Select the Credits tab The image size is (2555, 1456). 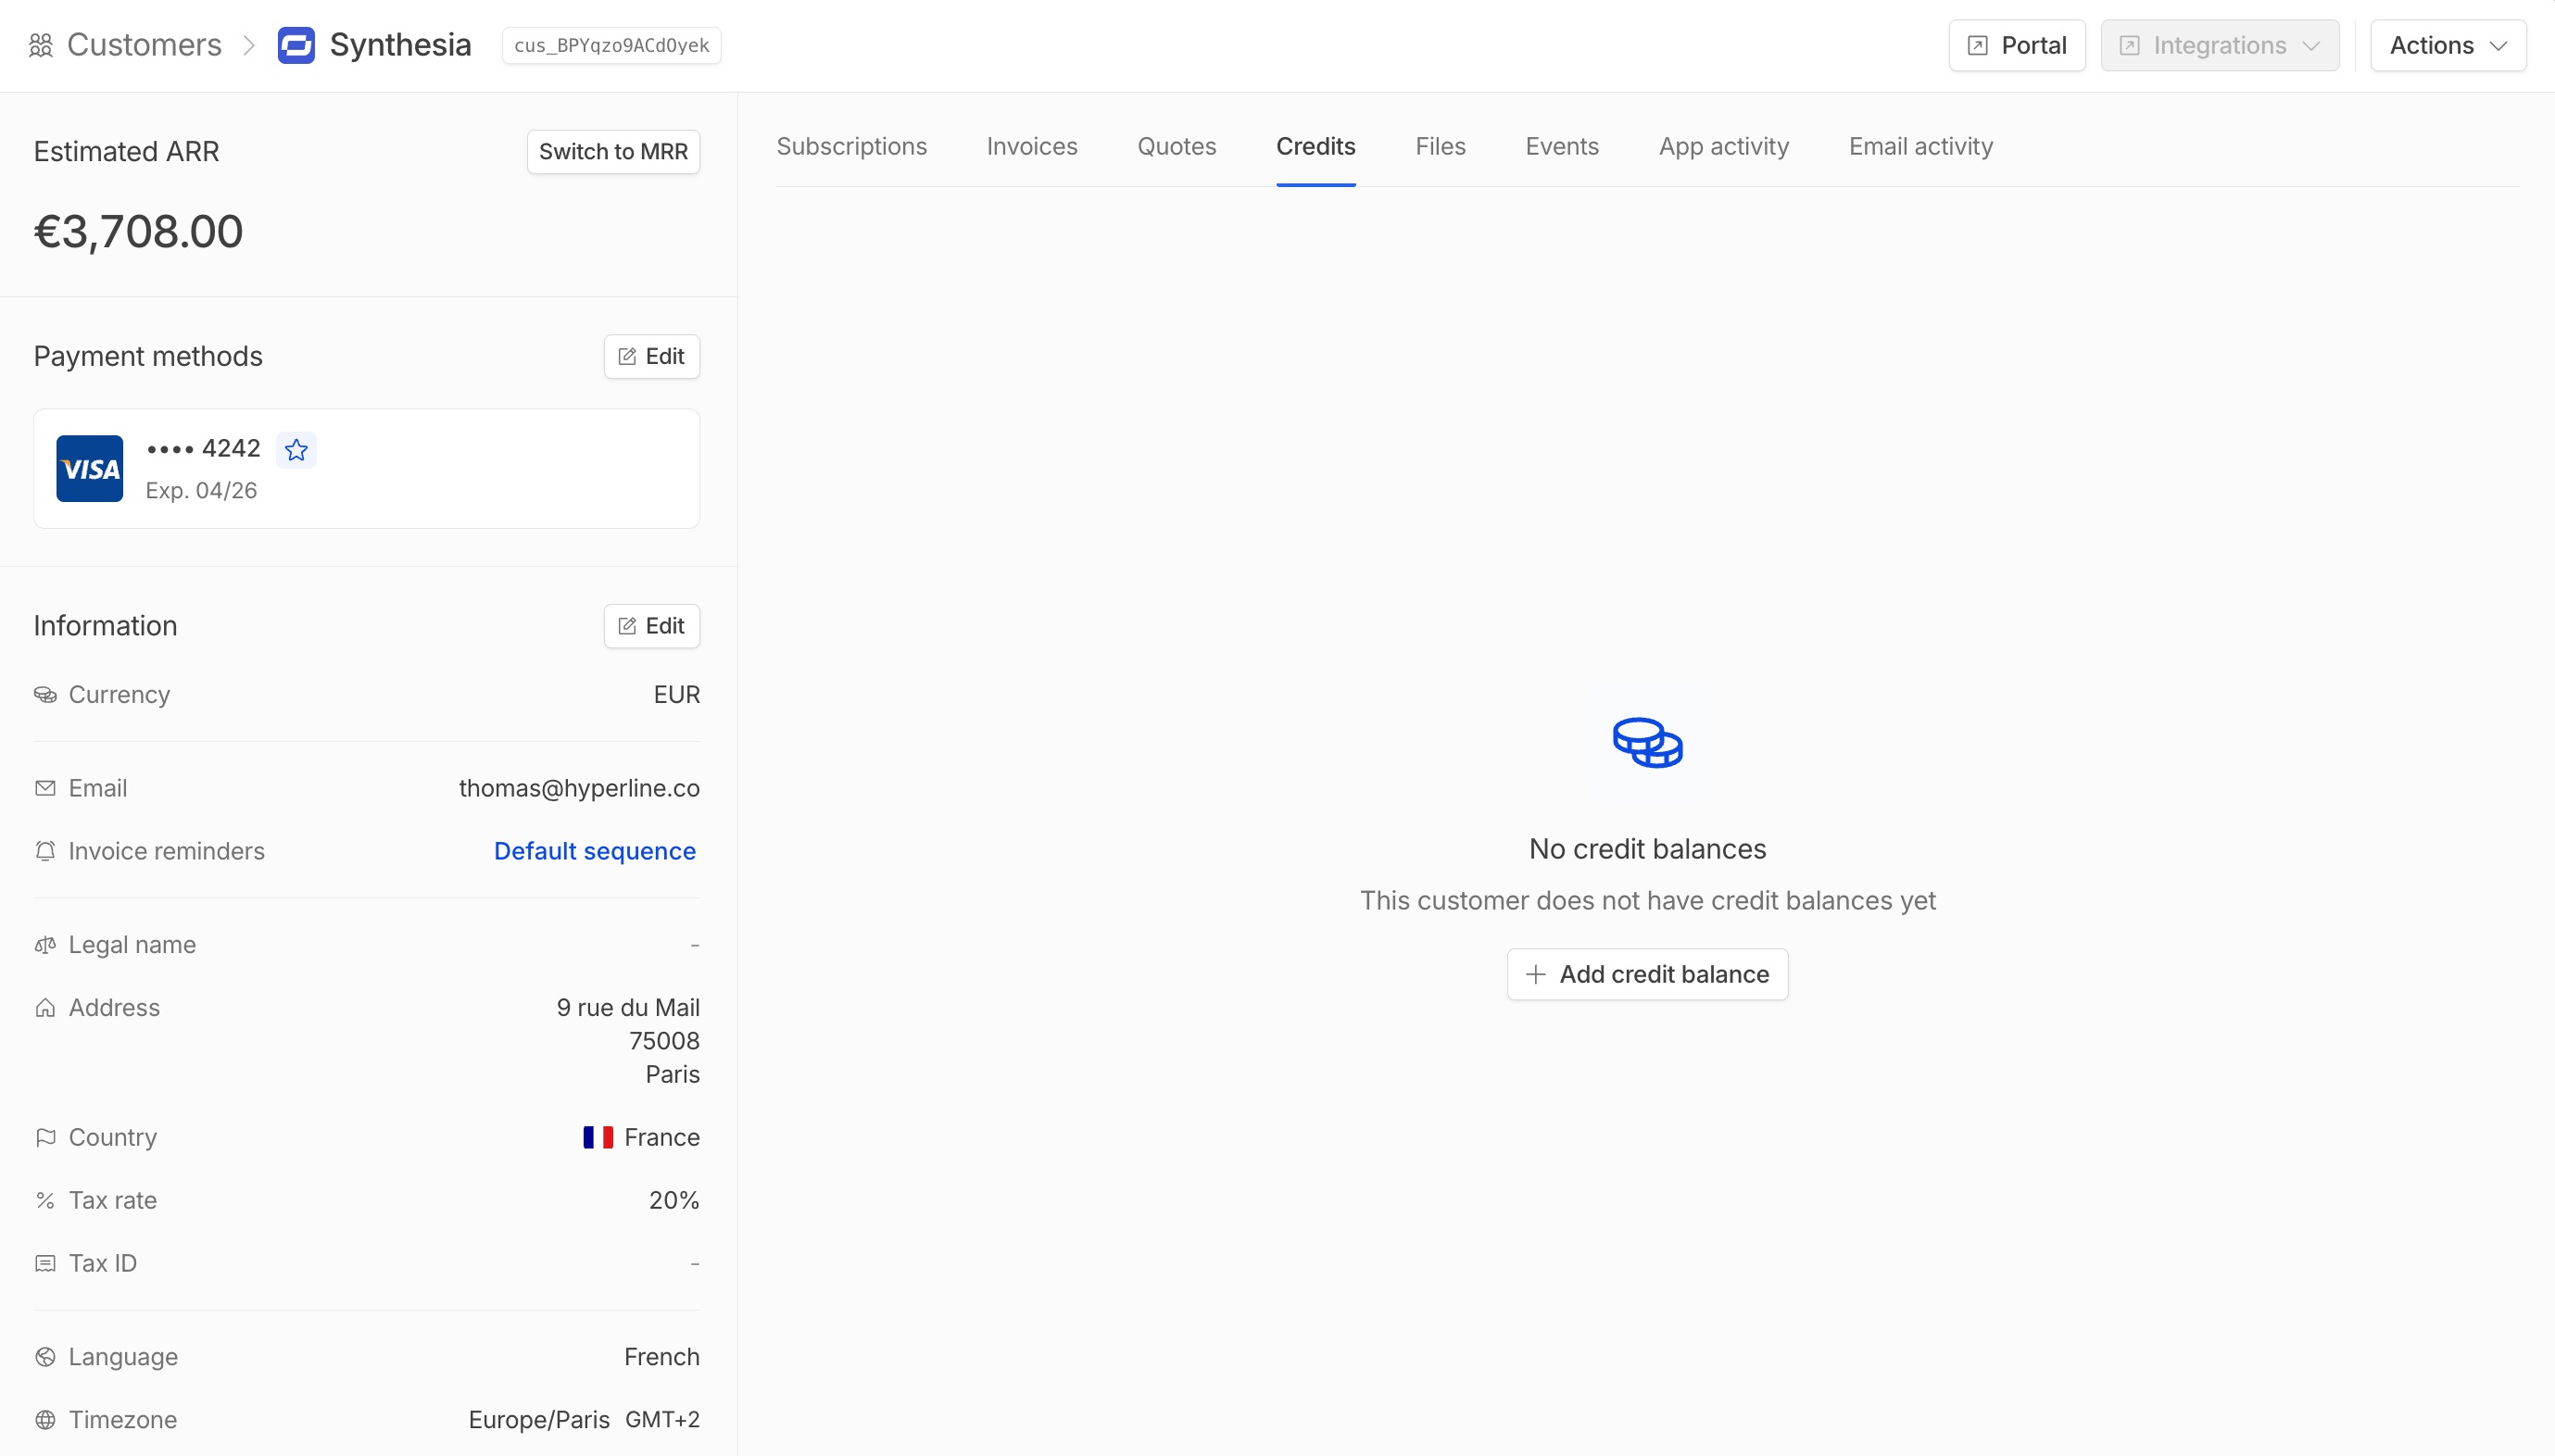(1315, 146)
